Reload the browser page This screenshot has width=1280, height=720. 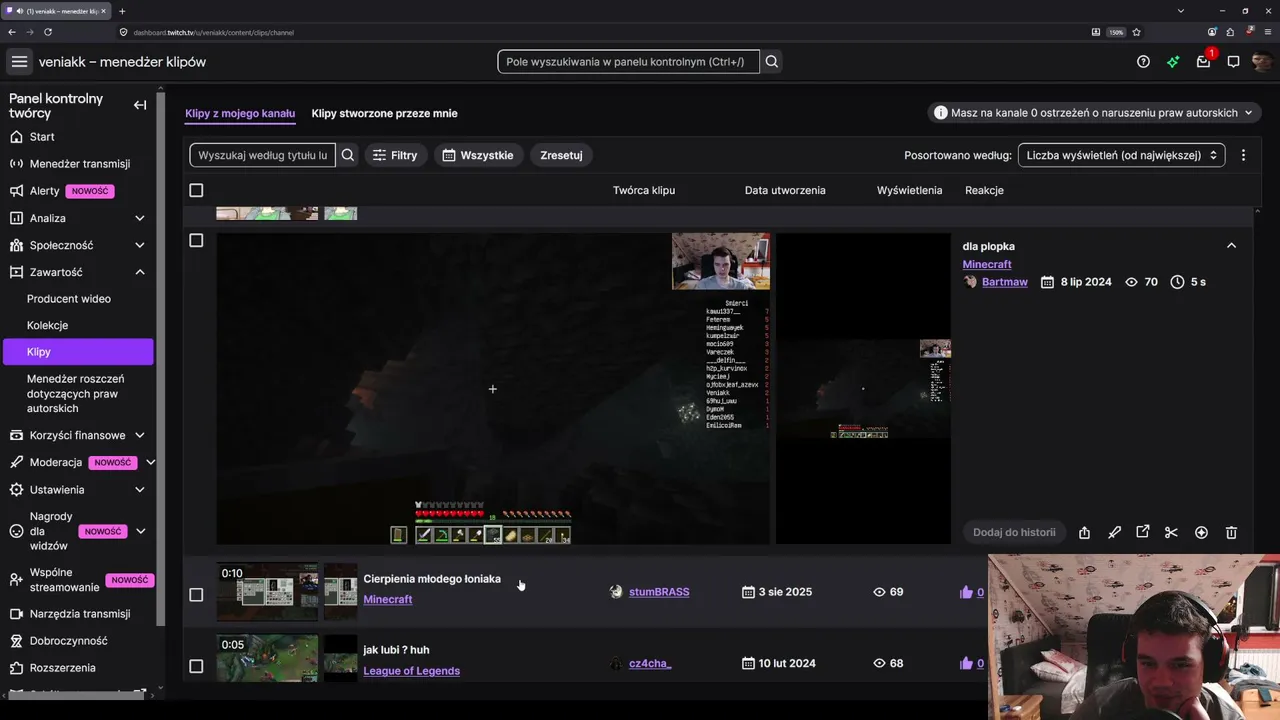[x=48, y=32]
